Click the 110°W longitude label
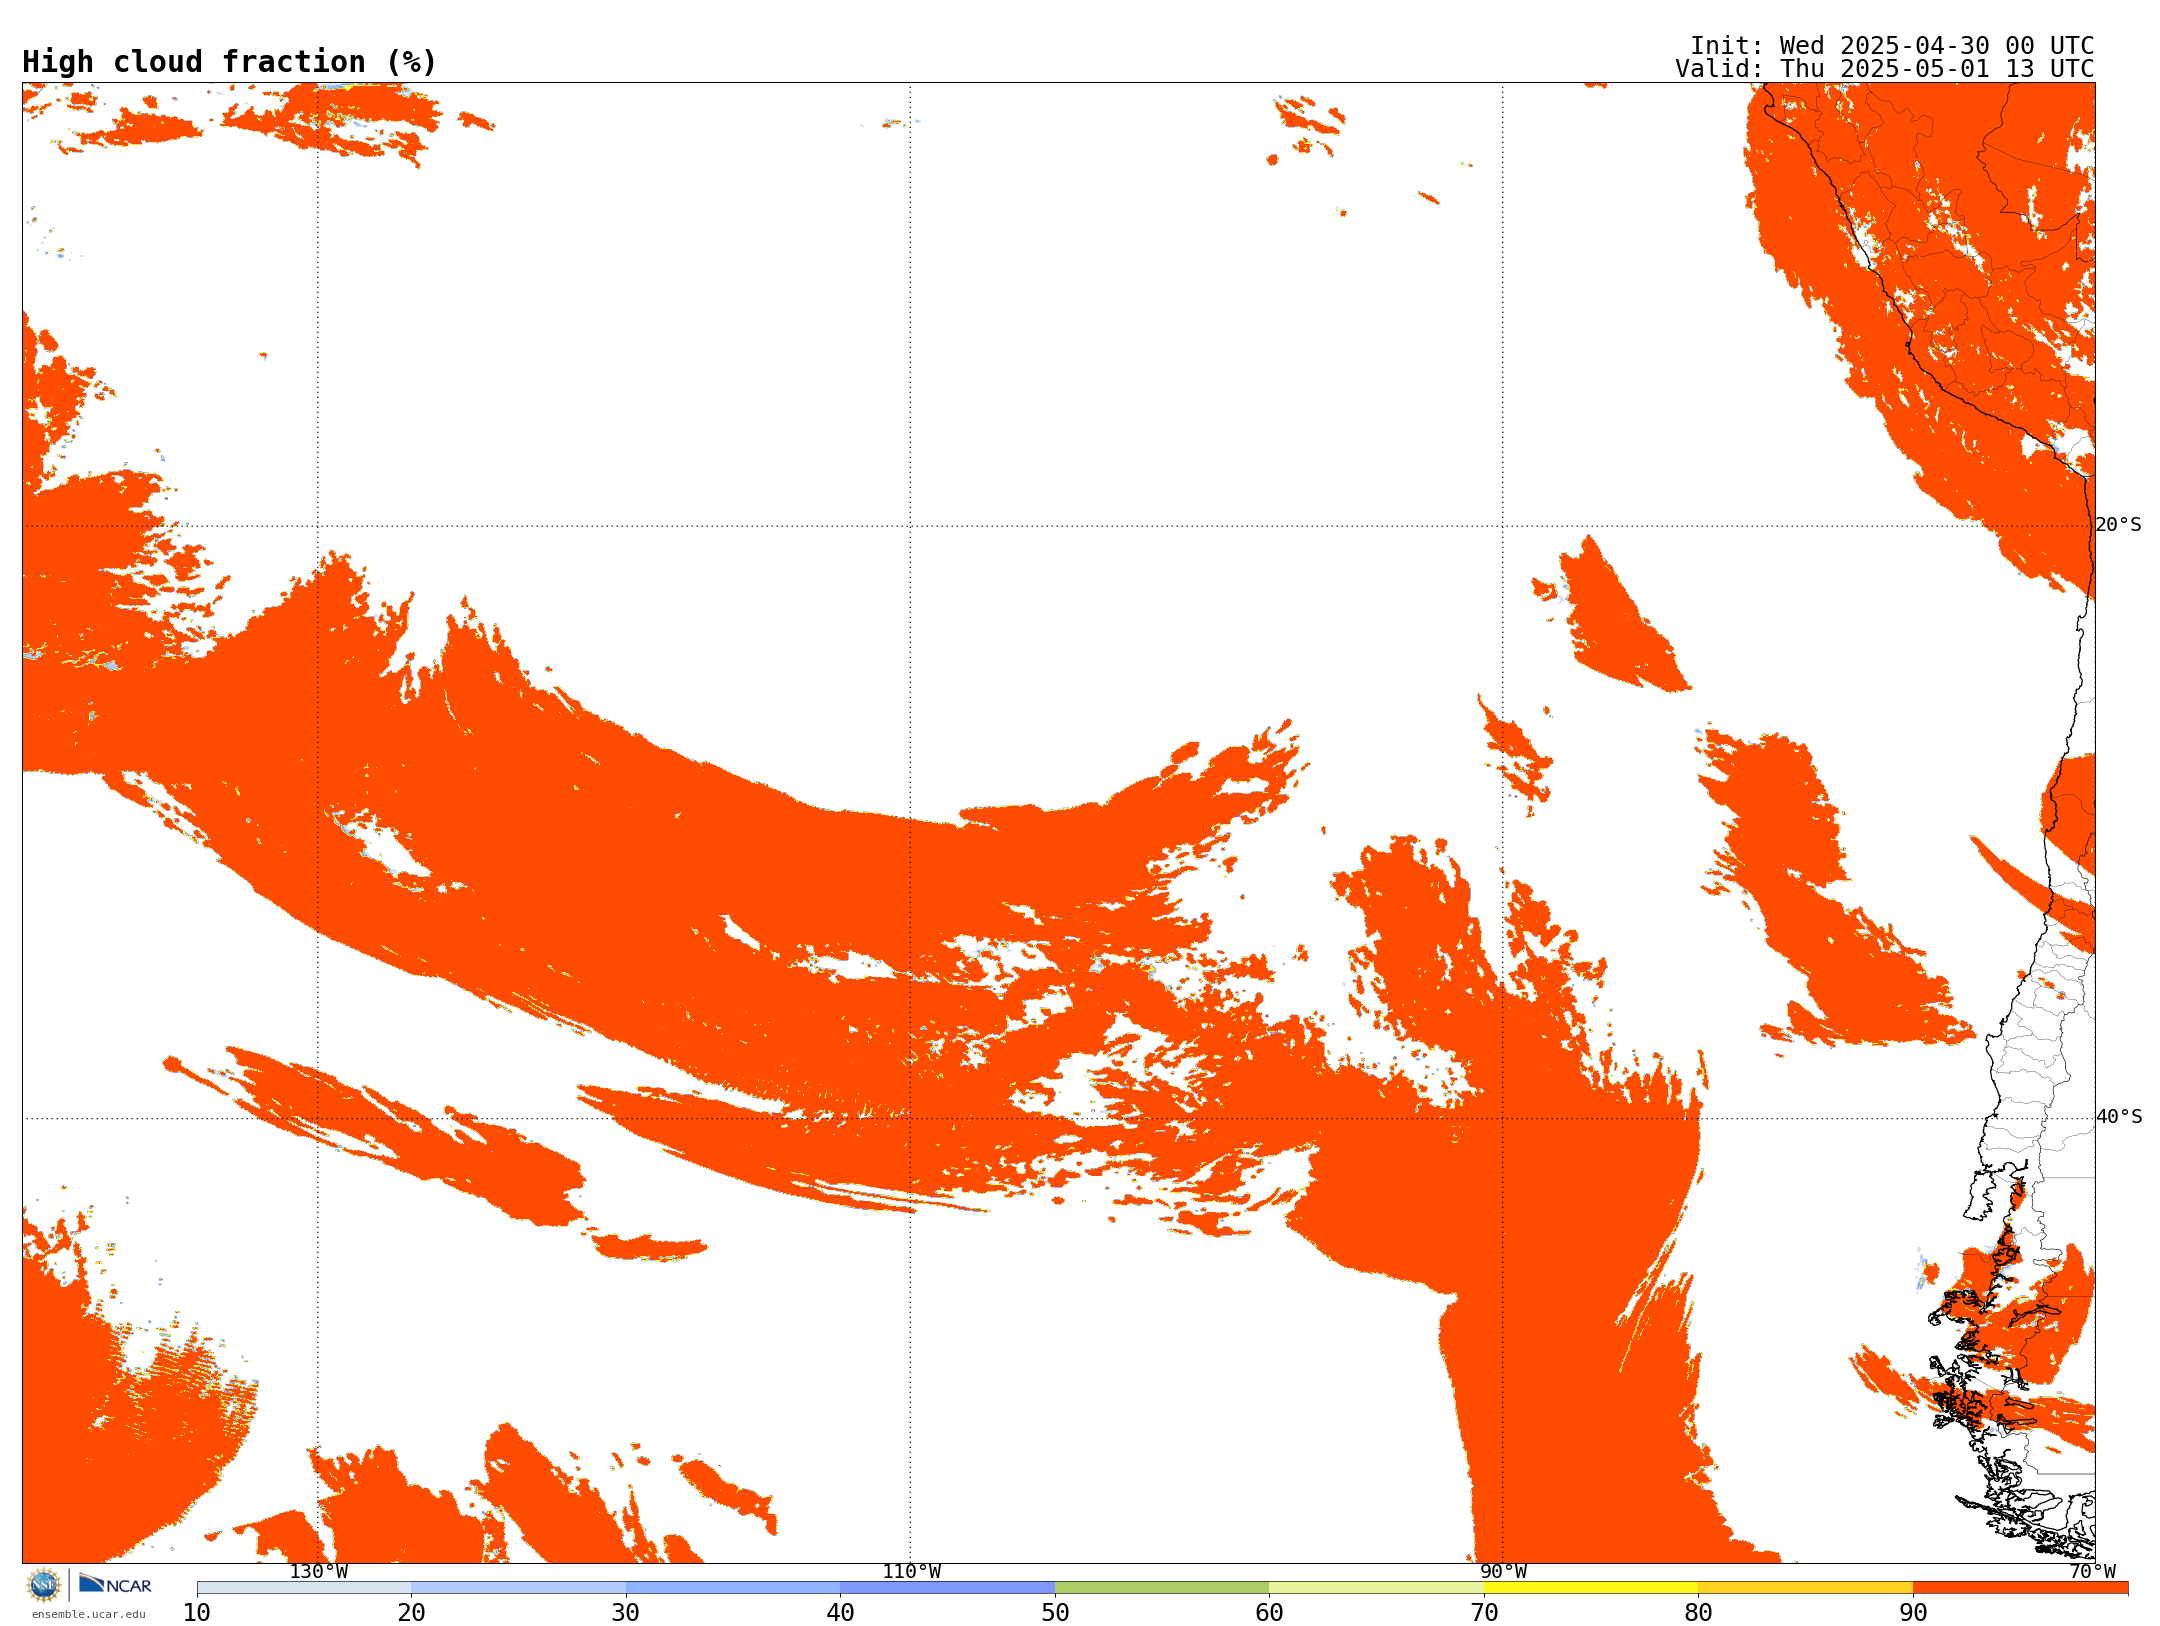 [911, 1571]
